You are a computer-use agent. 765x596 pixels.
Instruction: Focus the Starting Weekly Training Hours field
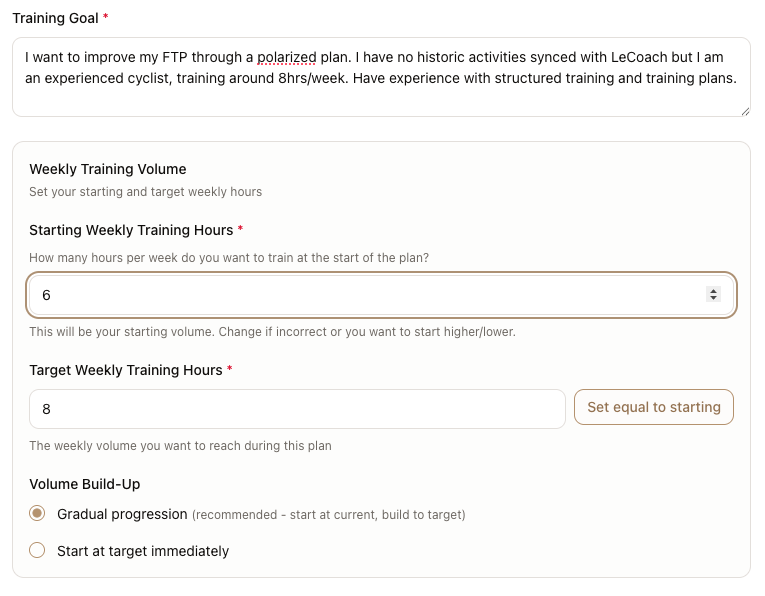[x=360, y=295]
